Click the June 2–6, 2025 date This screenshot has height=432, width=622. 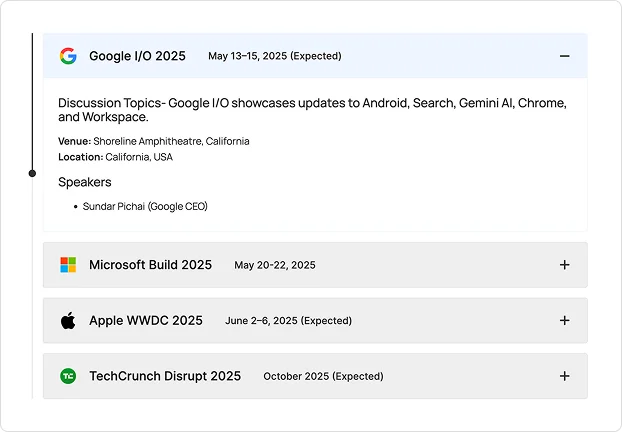click(288, 321)
